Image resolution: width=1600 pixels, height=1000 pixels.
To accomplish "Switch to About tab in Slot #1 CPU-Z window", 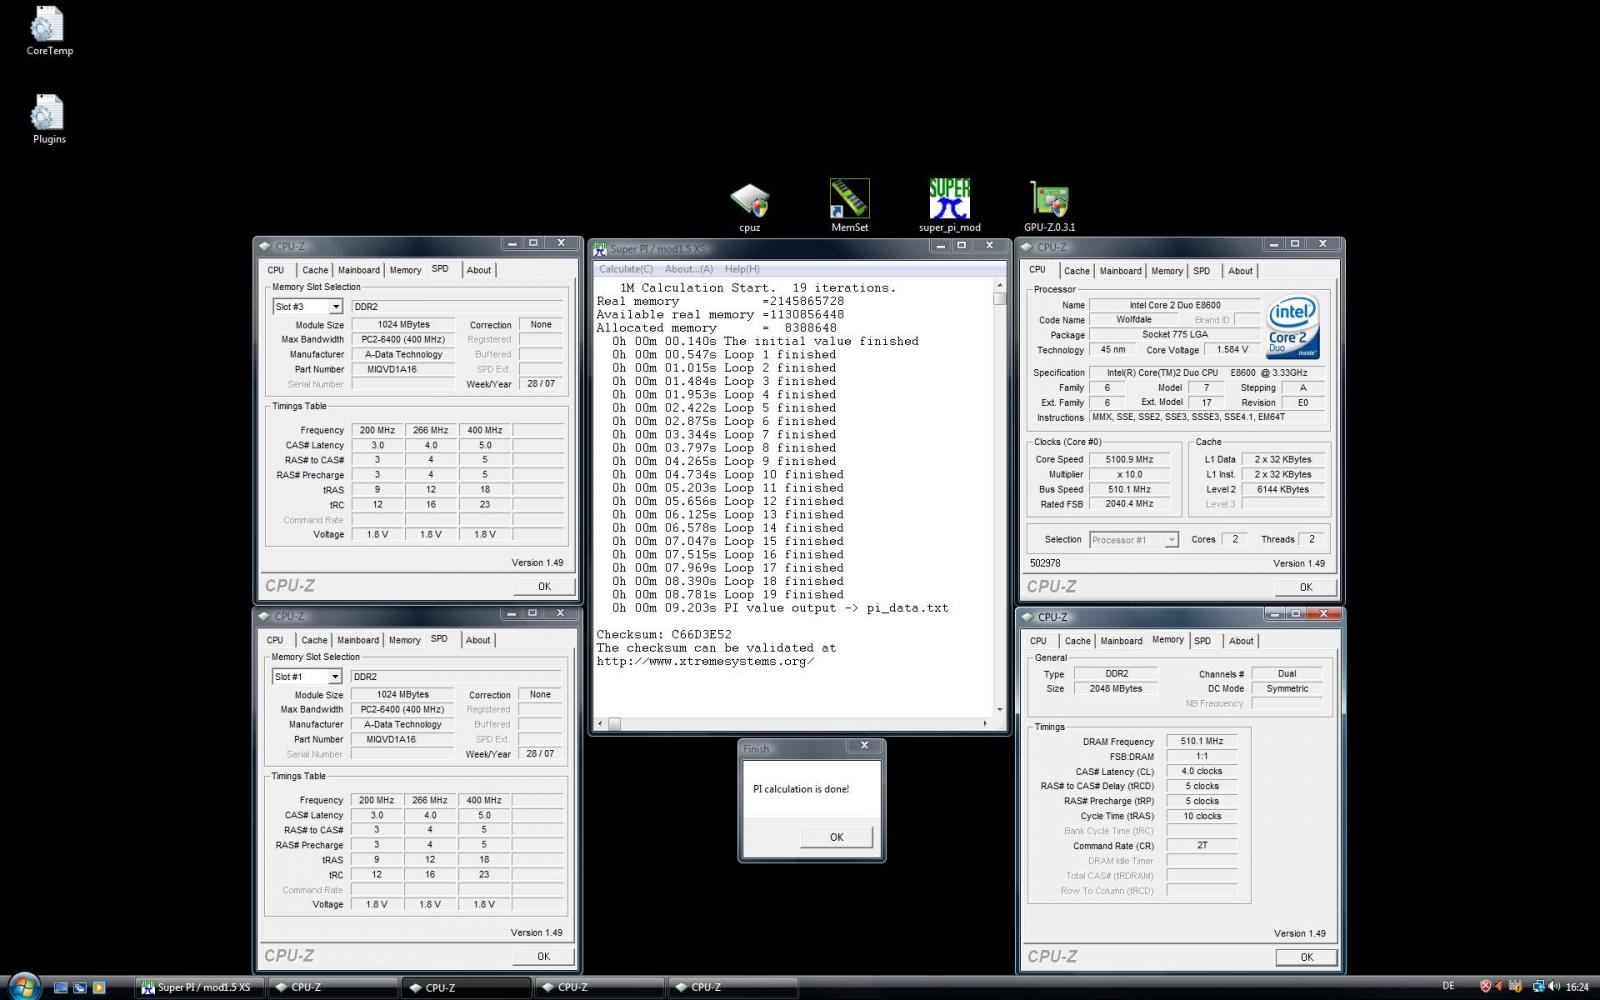I will pyautogui.click(x=478, y=640).
